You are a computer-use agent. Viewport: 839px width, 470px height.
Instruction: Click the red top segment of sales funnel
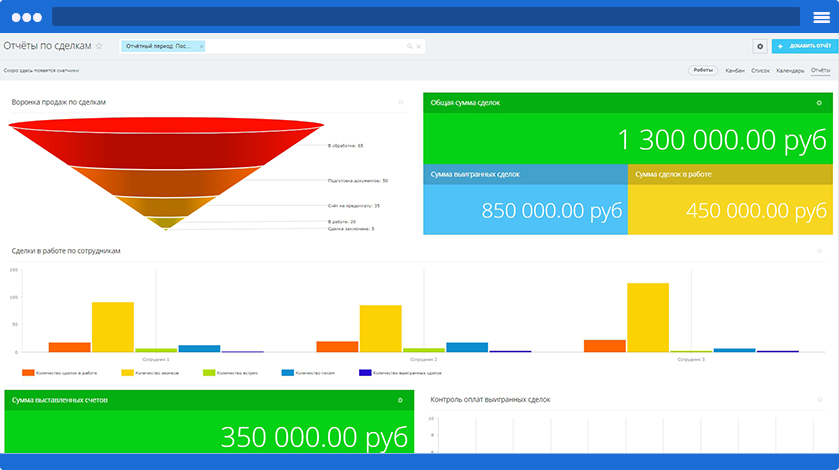tap(166, 140)
